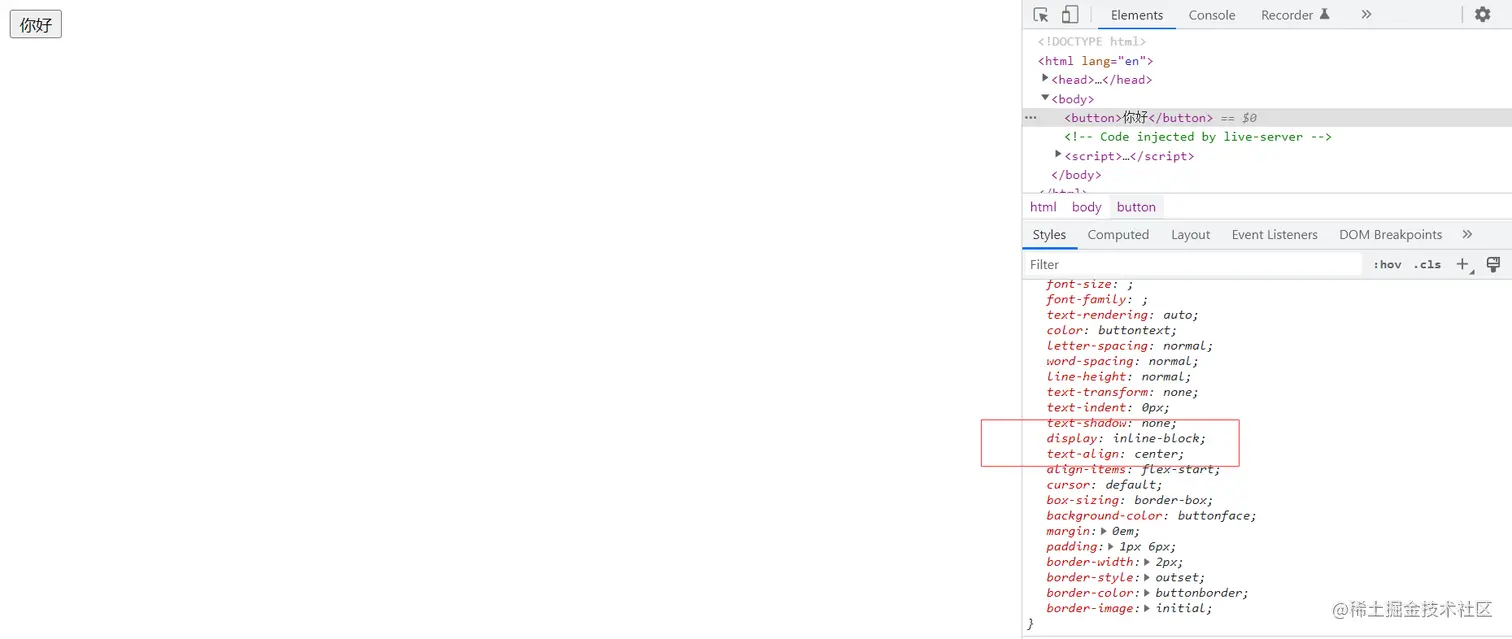Click the color: buttontext declaration
This screenshot has height=639, width=1512.
1112,330
